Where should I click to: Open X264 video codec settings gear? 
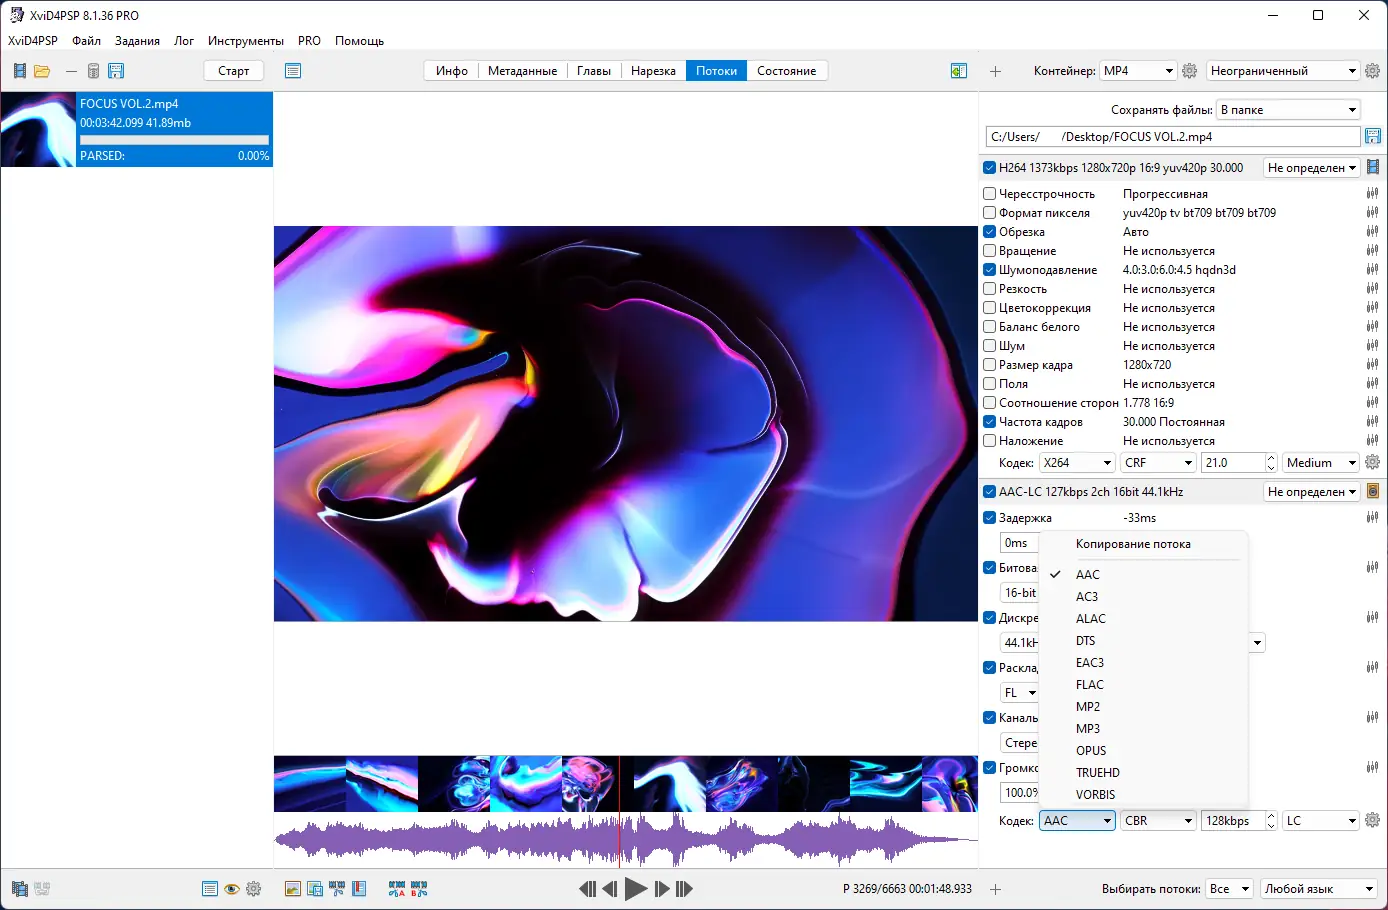click(1372, 462)
